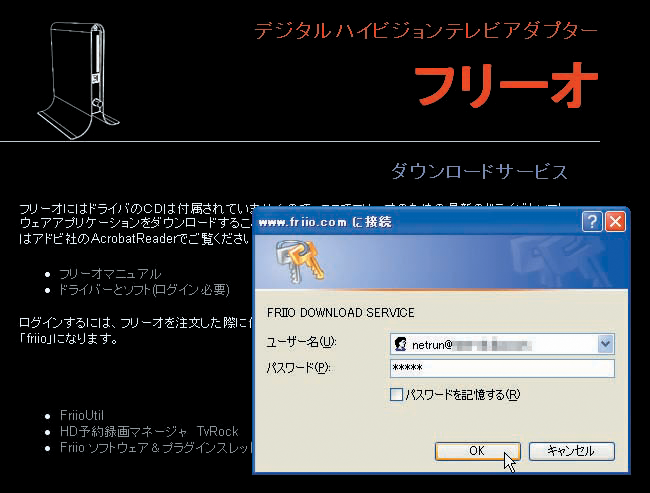Screen dimensions: 650x493
Task: Open the Friio ソフトウェア & プラグイン link
Action: coord(156,448)
